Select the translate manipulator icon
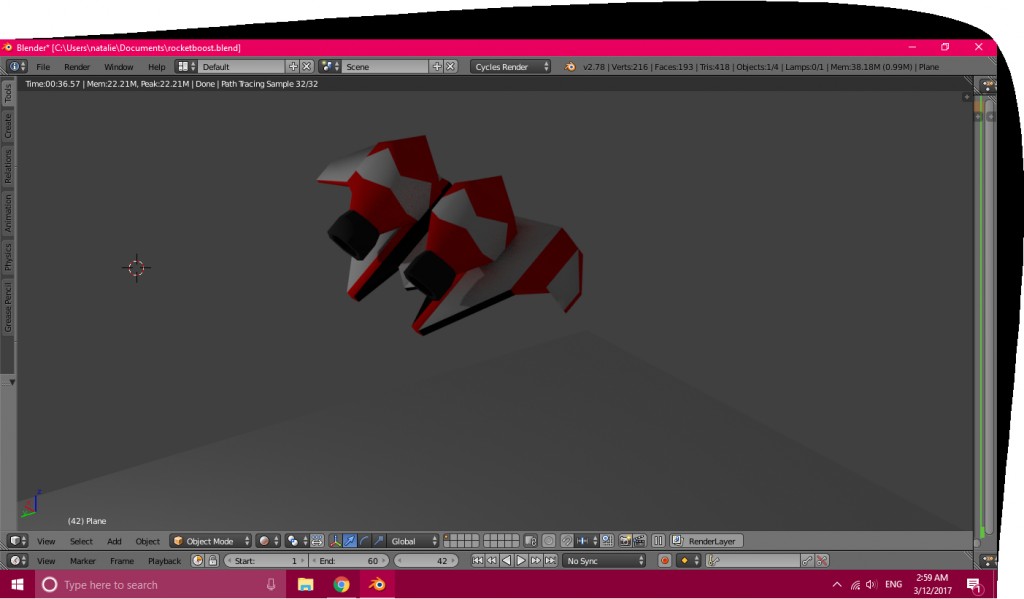1024x599 pixels. [350, 540]
